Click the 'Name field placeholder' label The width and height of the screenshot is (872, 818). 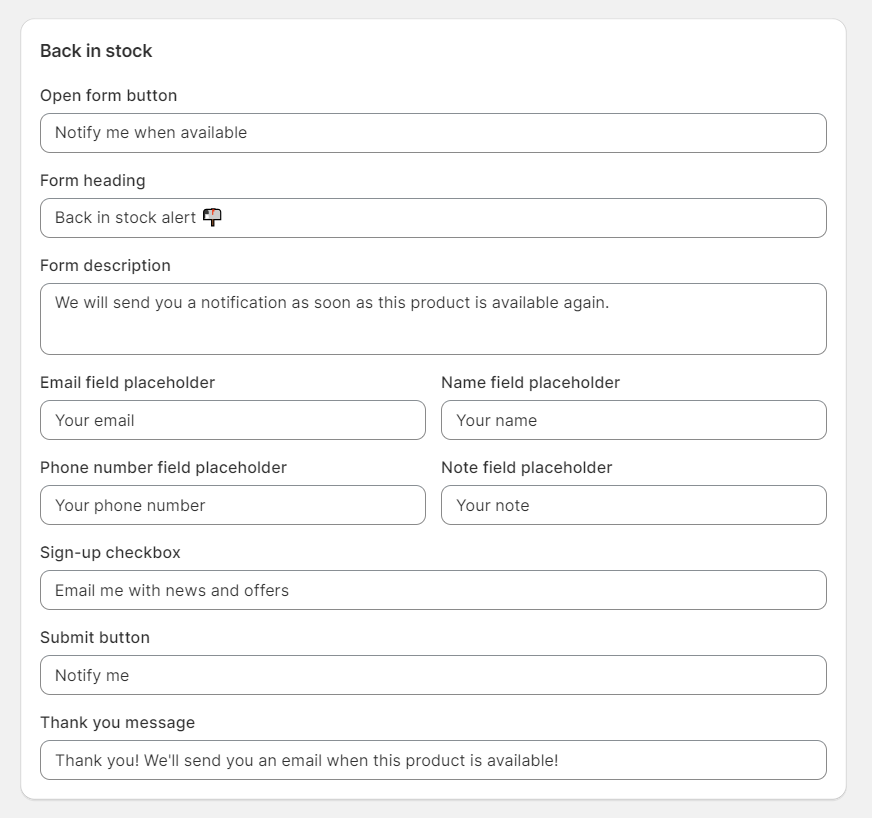[x=531, y=383]
